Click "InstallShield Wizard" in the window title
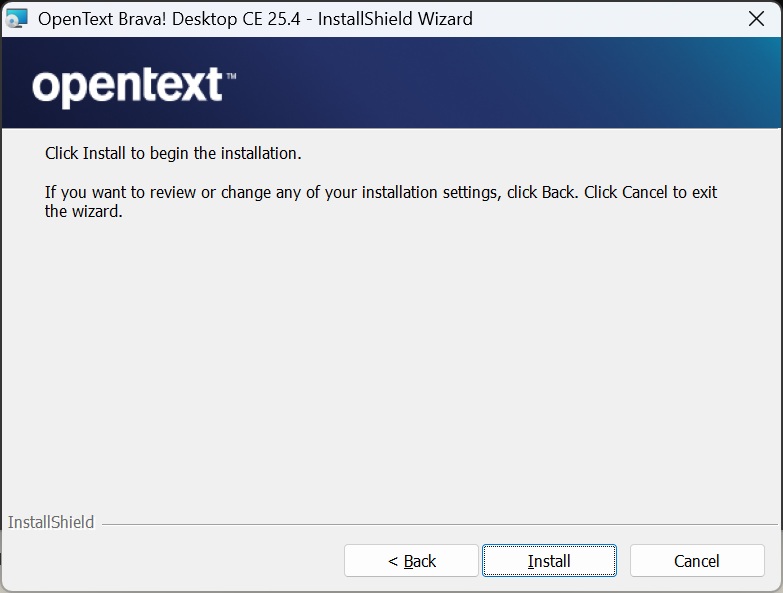The width and height of the screenshot is (783, 593). [395, 19]
